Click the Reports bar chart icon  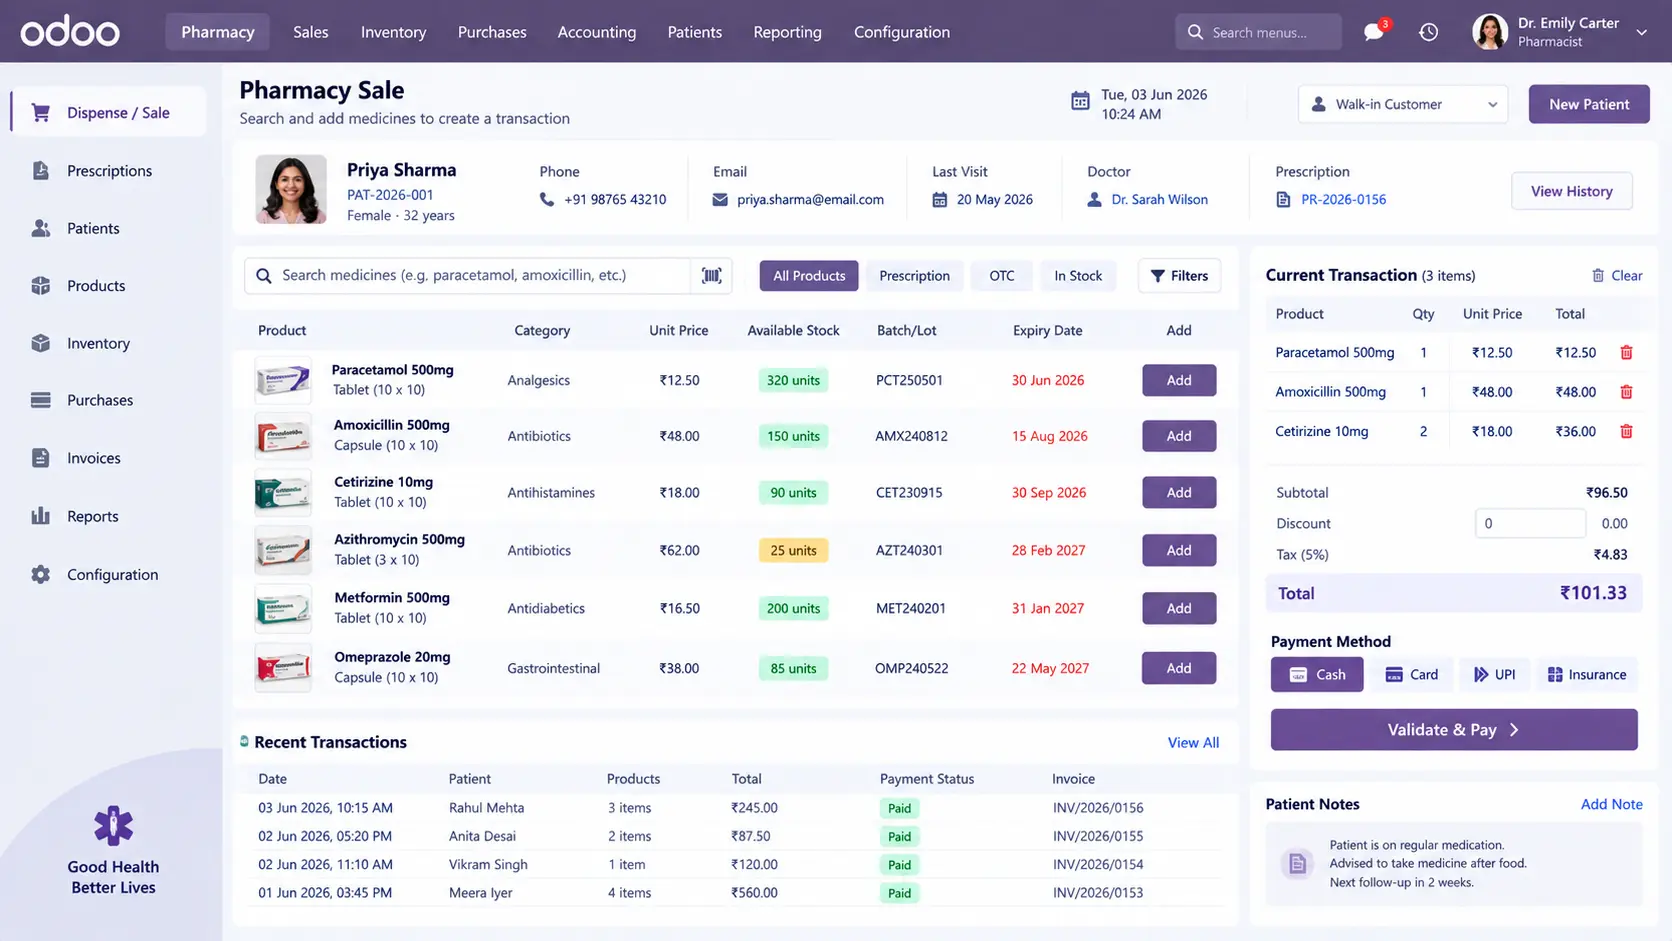point(41,516)
